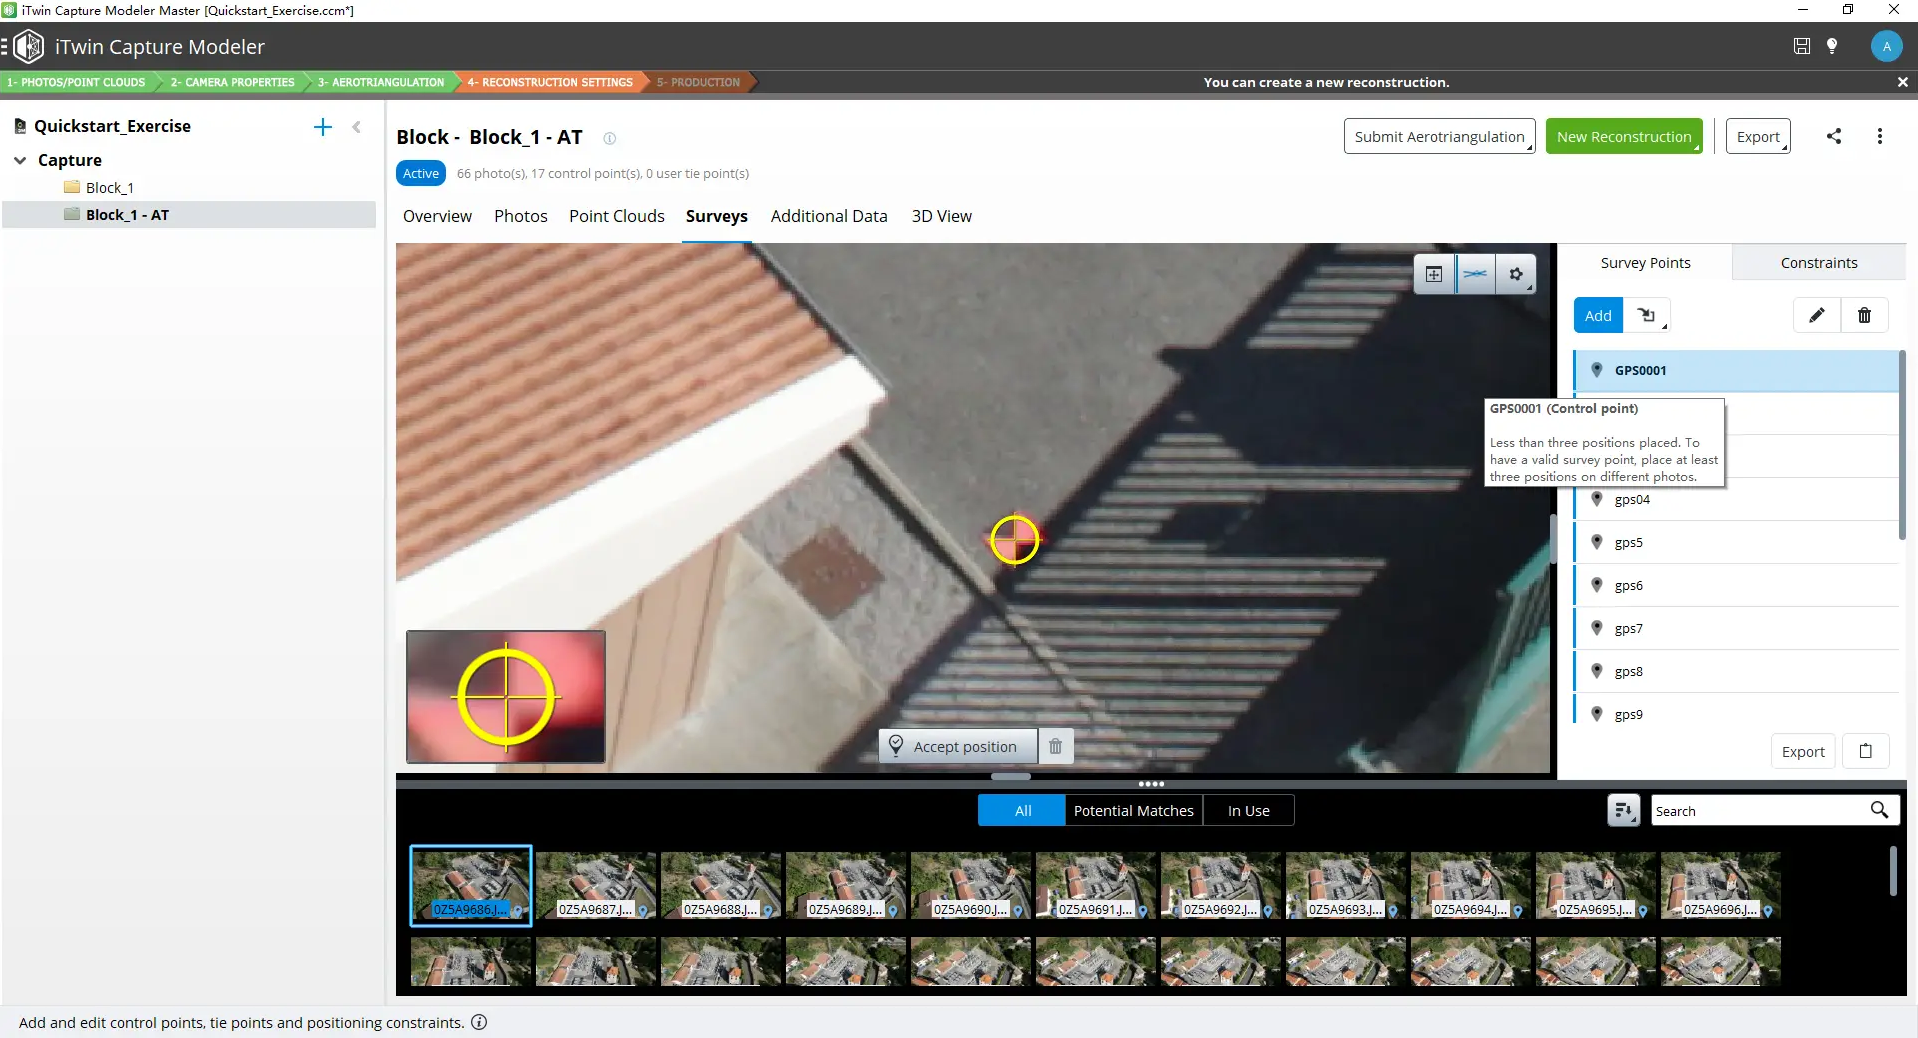Collapse the Capture tree node
This screenshot has width=1918, height=1038.
point(20,160)
